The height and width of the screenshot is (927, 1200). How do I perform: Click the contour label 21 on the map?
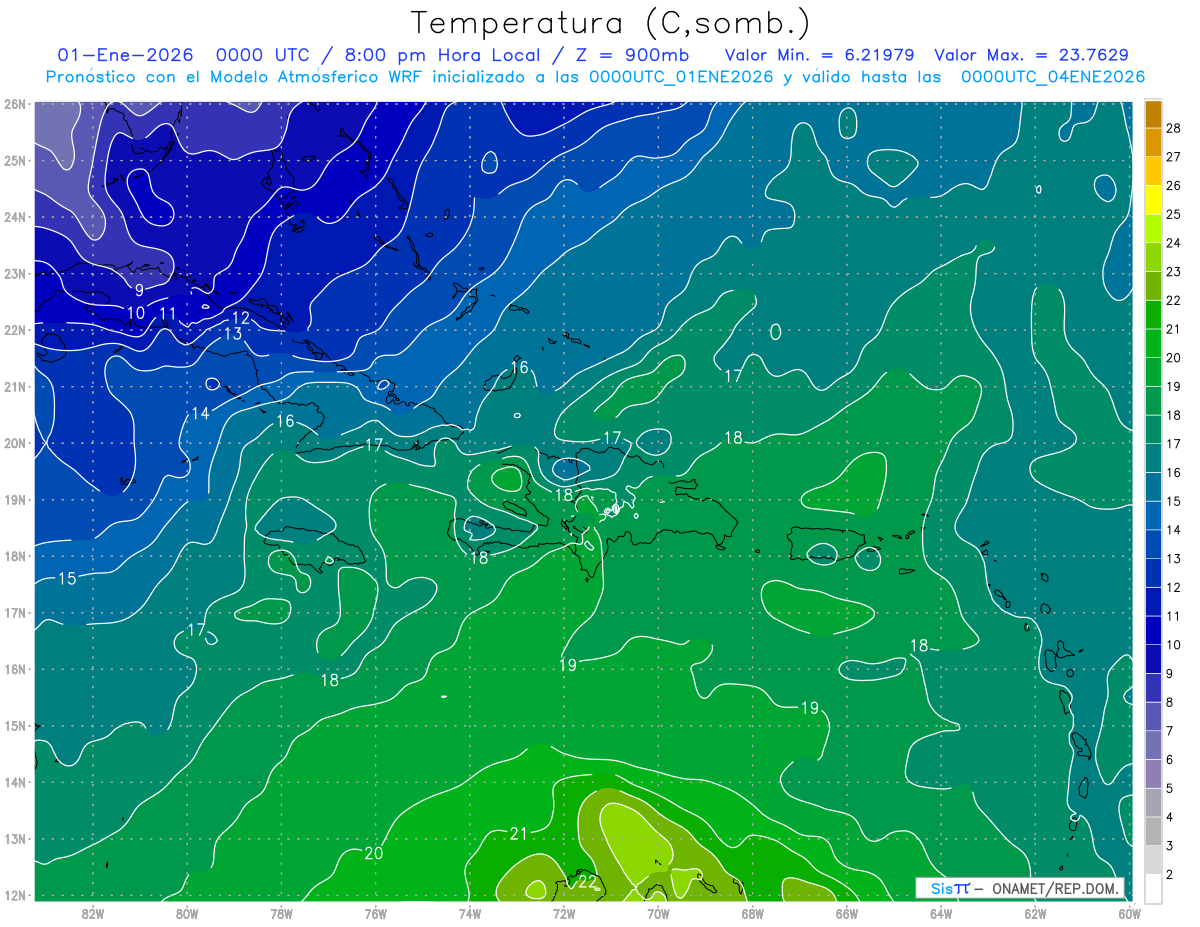518,834
